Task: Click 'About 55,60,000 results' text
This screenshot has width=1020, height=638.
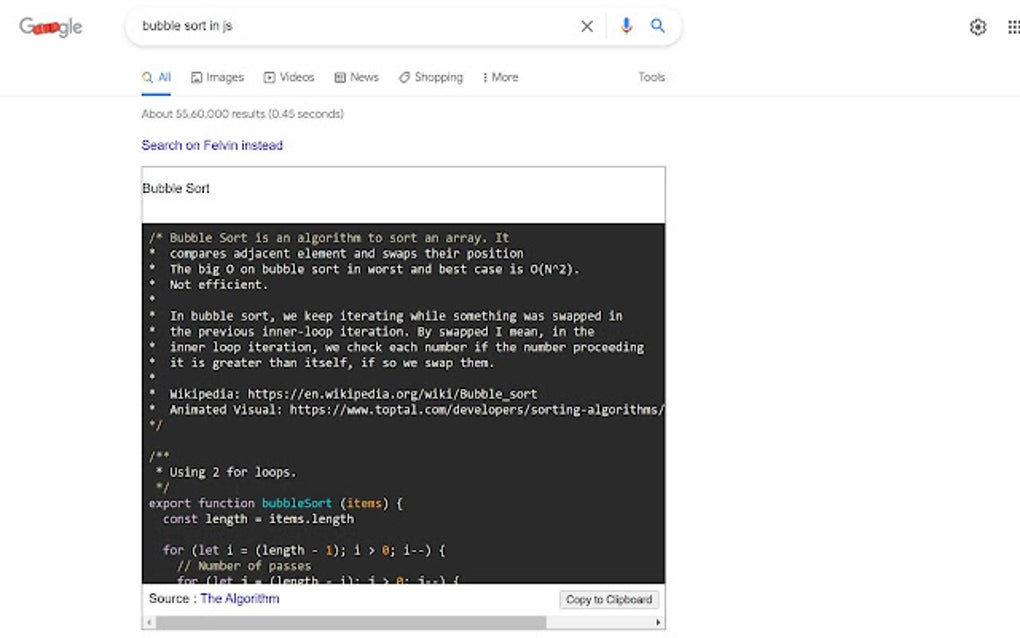Action: pos(243,114)
